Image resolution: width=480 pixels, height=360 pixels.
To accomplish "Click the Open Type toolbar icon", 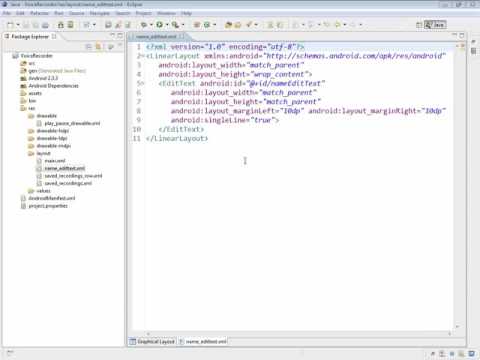I will coord(229,25).
